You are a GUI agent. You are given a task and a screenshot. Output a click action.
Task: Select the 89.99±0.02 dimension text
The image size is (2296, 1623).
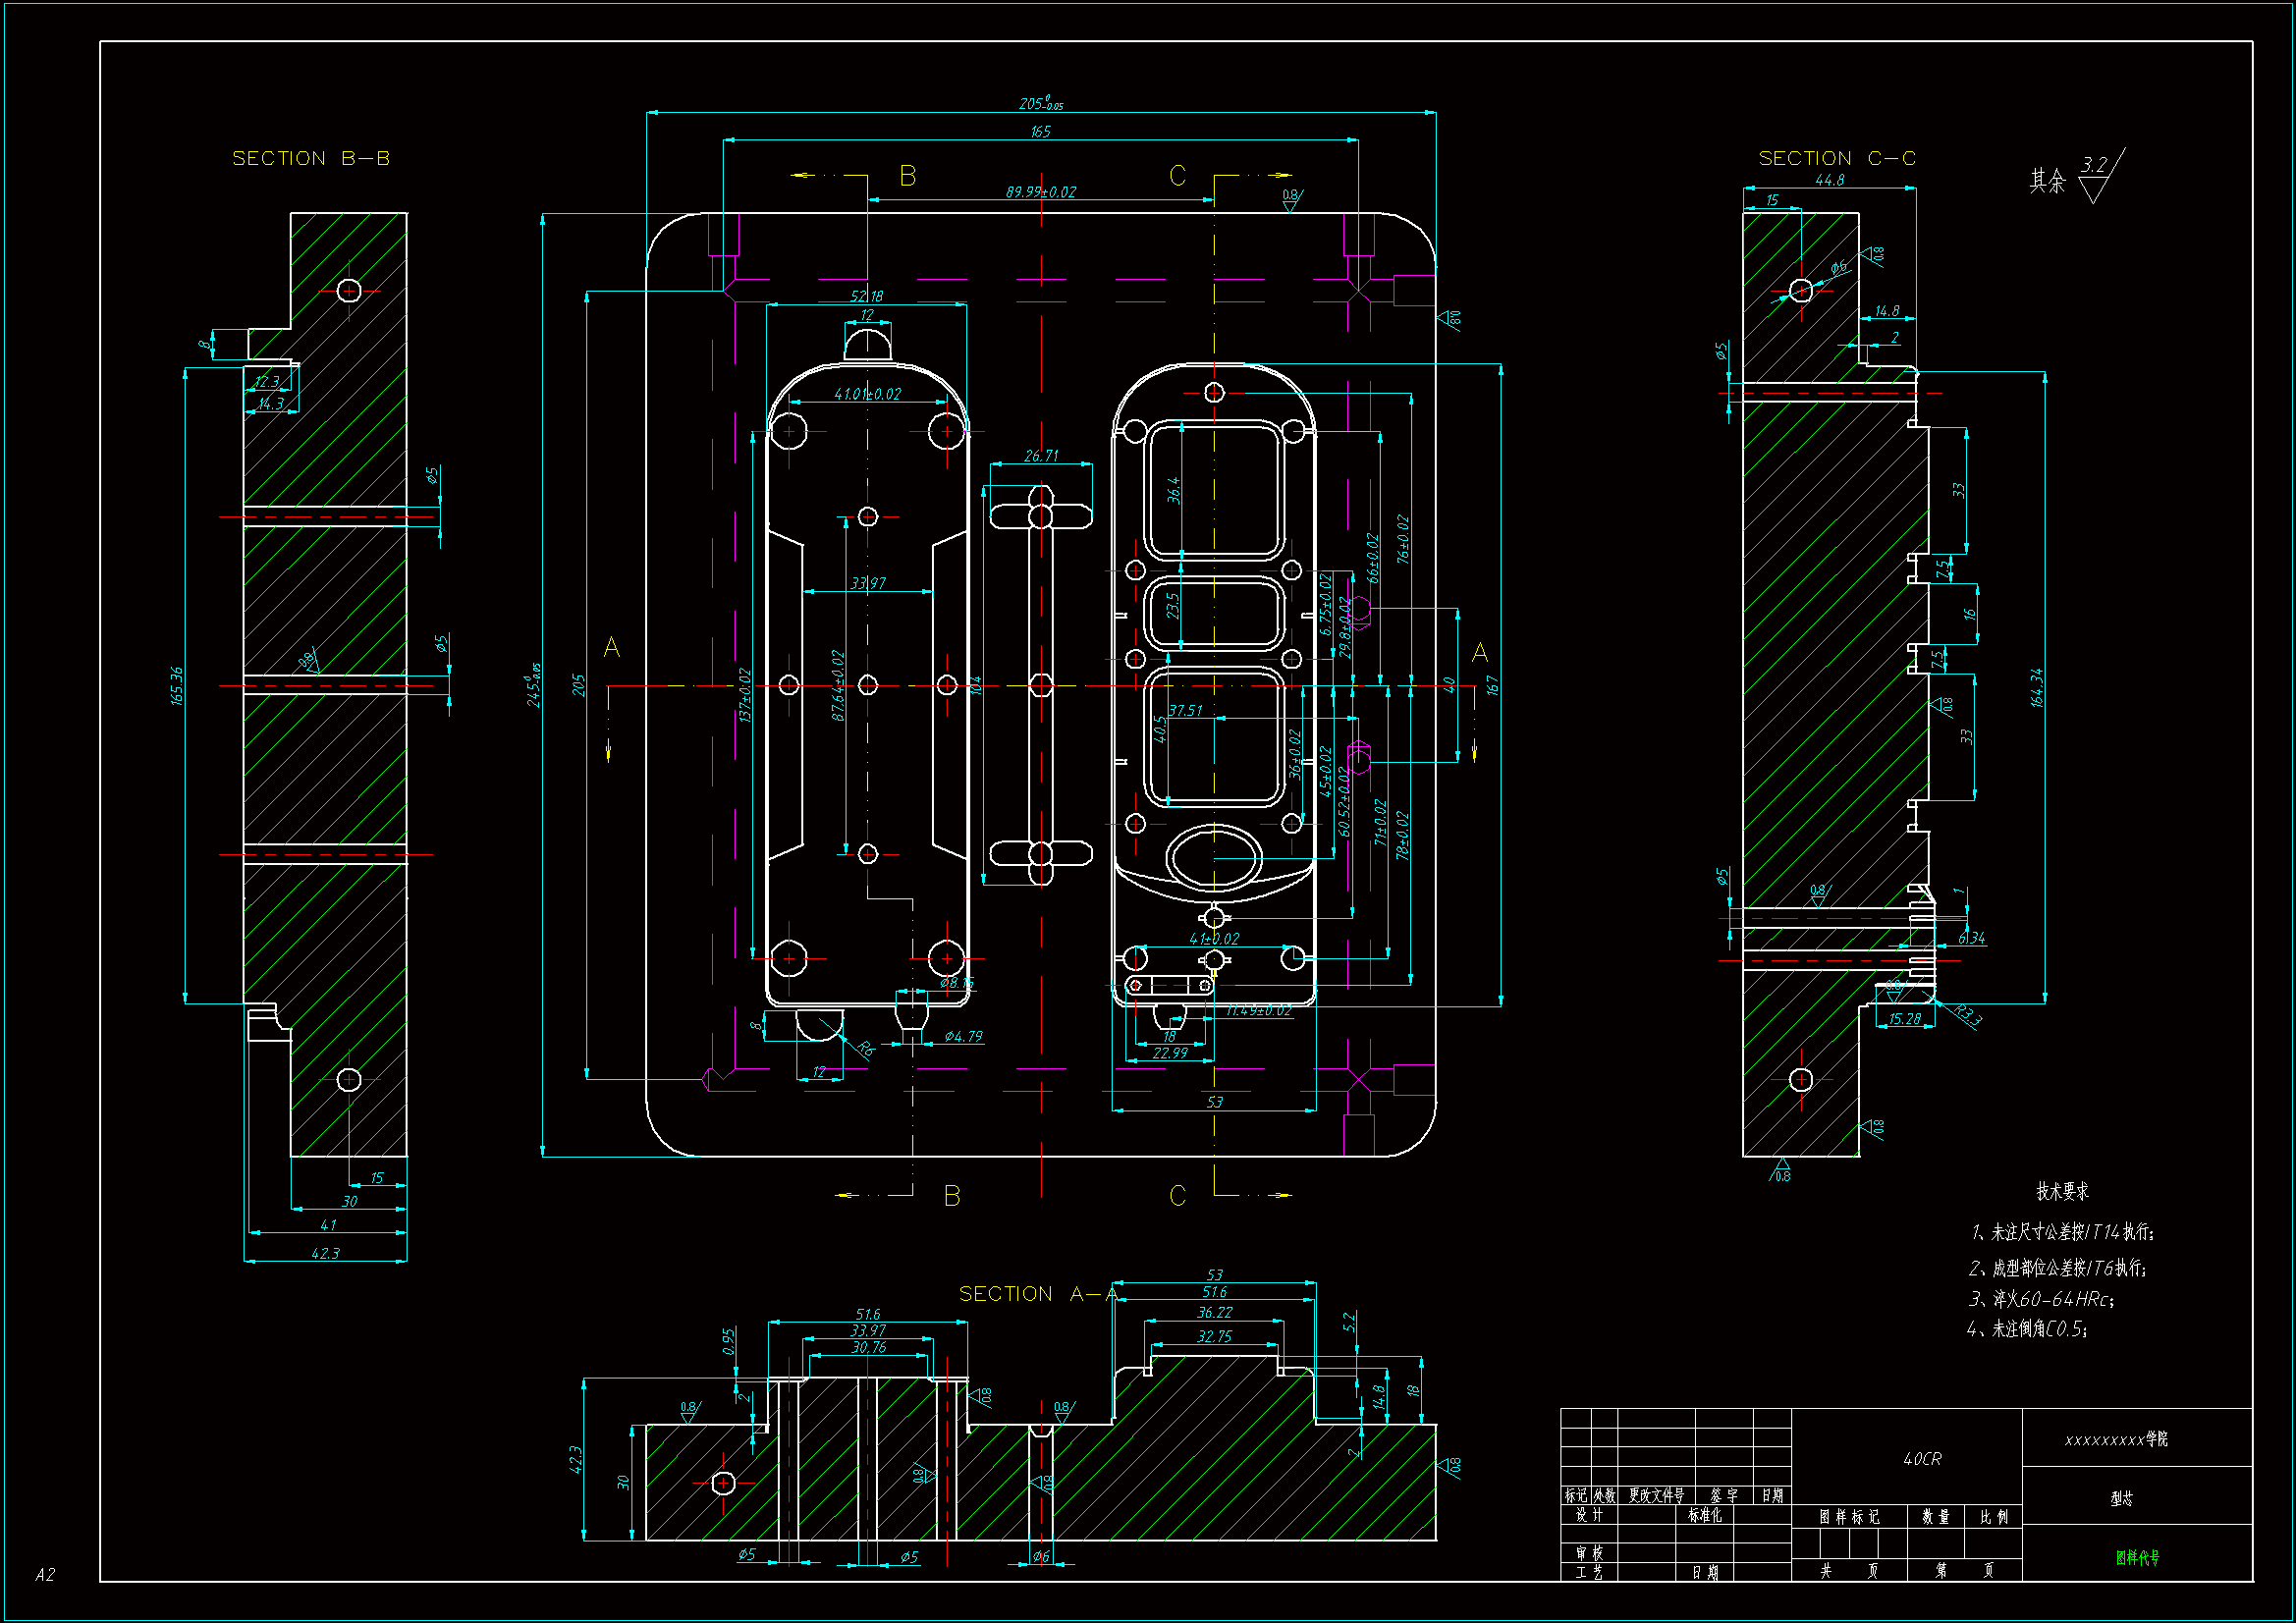pyautogui.click(x=1040, y=192)
